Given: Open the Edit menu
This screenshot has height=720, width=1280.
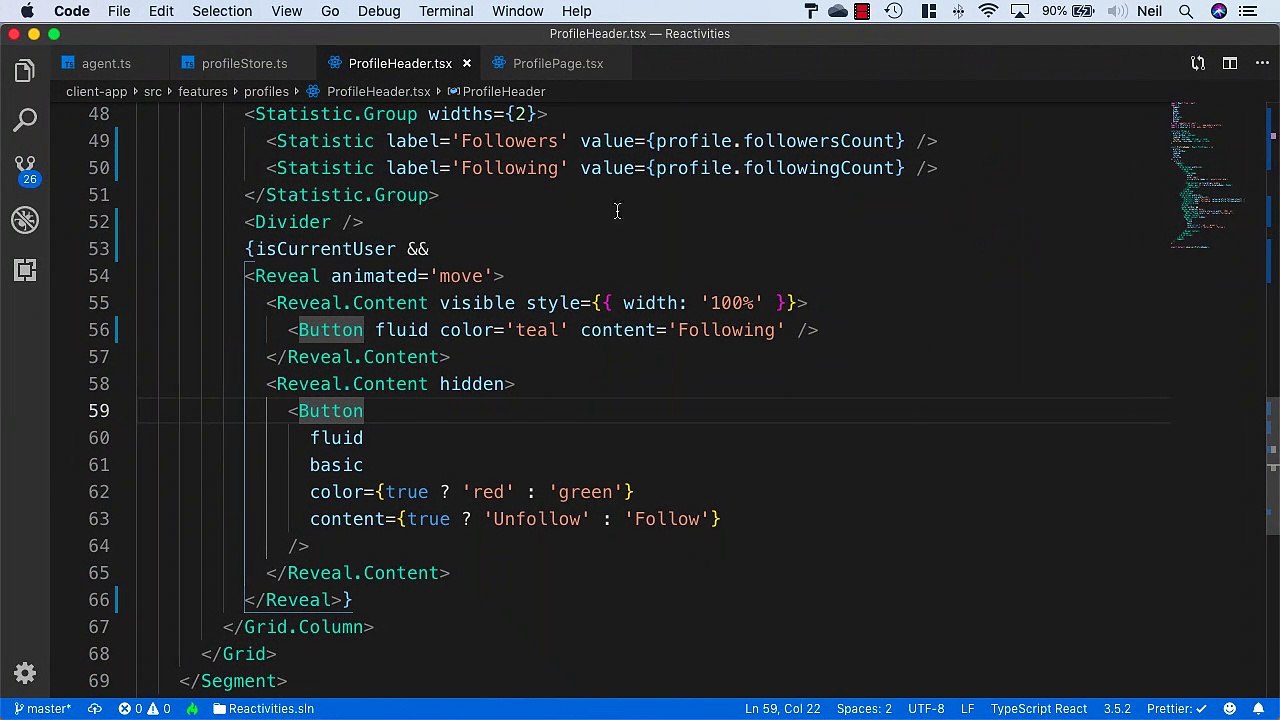Looking at the screenshot, I should pyautogui.click(x=161, y=11).
